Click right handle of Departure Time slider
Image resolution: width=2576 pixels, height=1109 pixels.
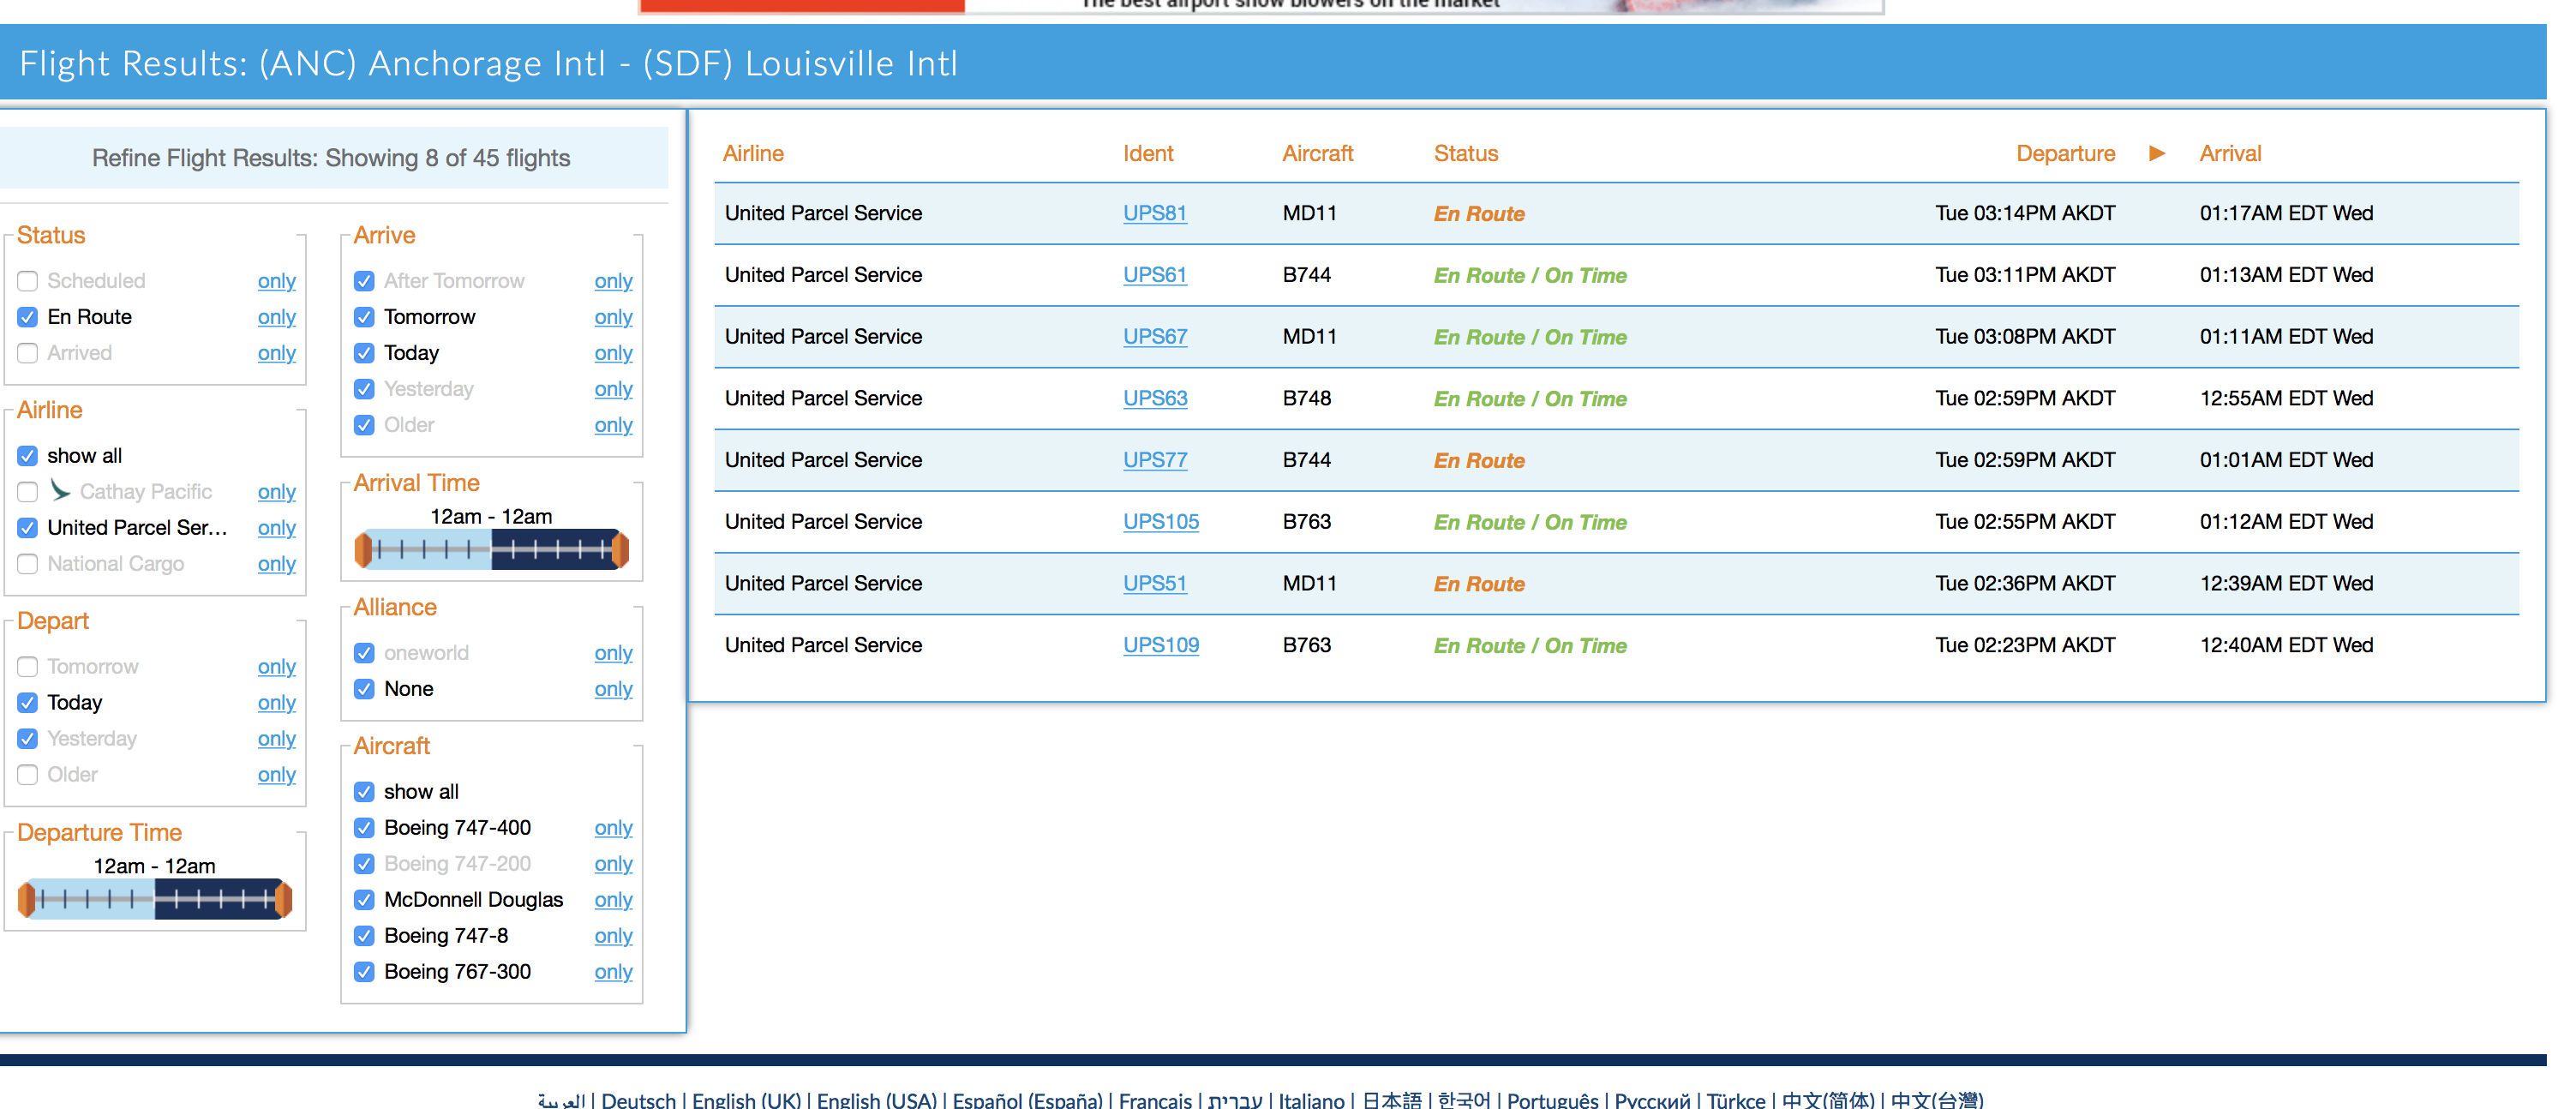[284, 899]
